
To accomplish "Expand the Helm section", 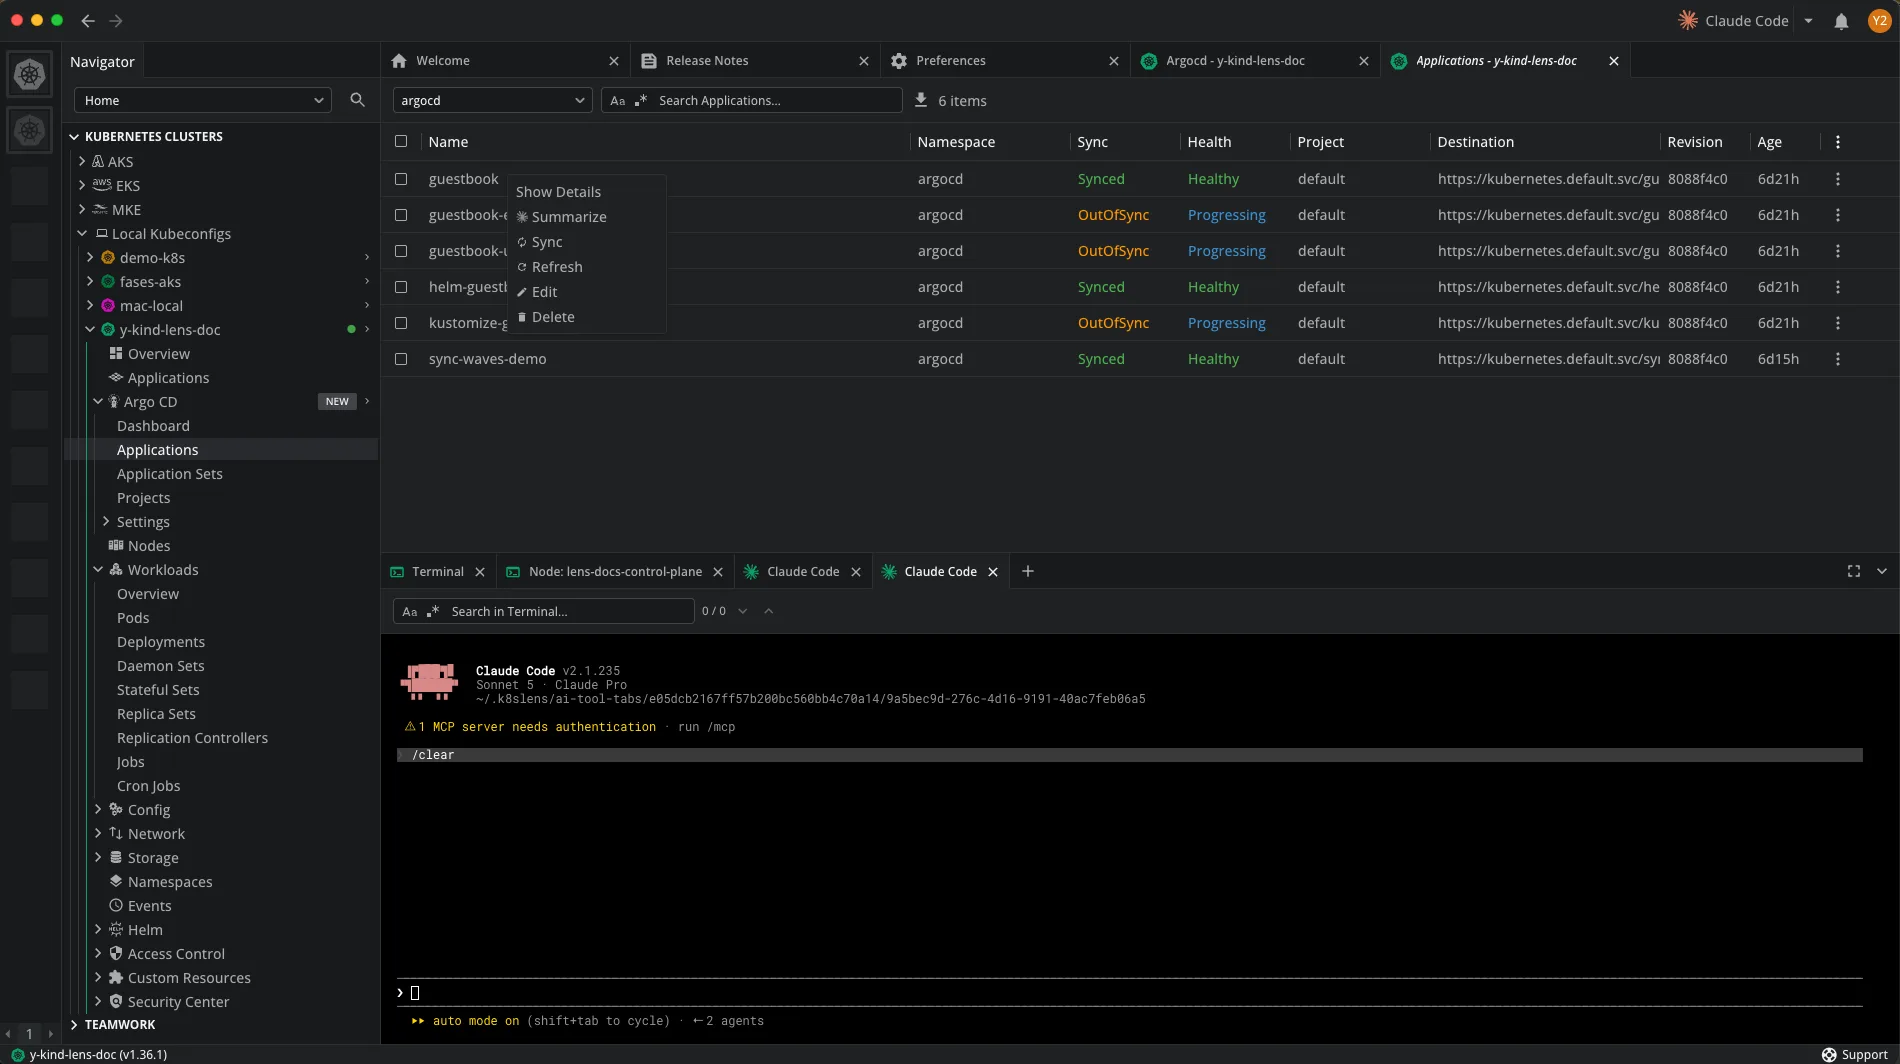I will [98, 929].
